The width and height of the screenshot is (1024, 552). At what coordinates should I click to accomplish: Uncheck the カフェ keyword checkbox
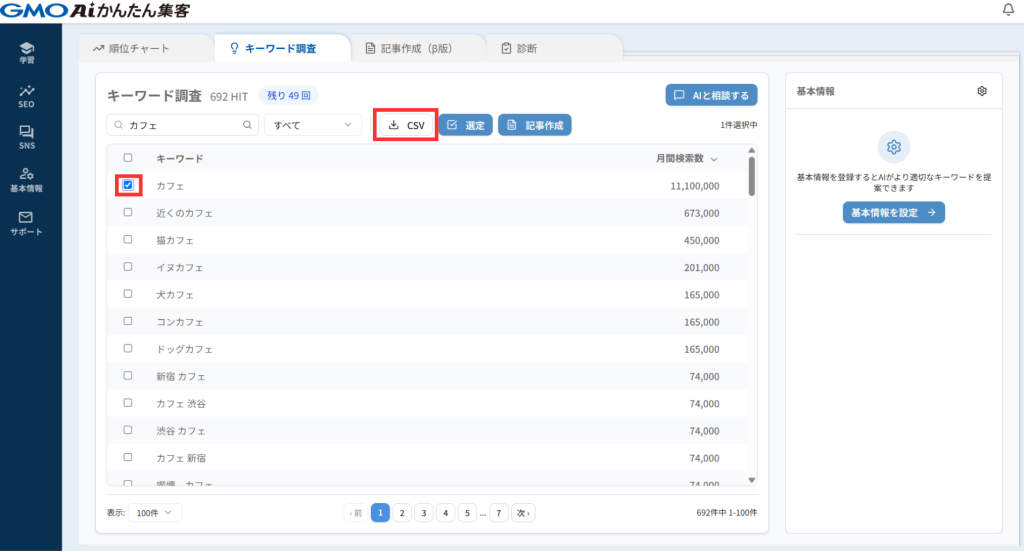(128, 185)
